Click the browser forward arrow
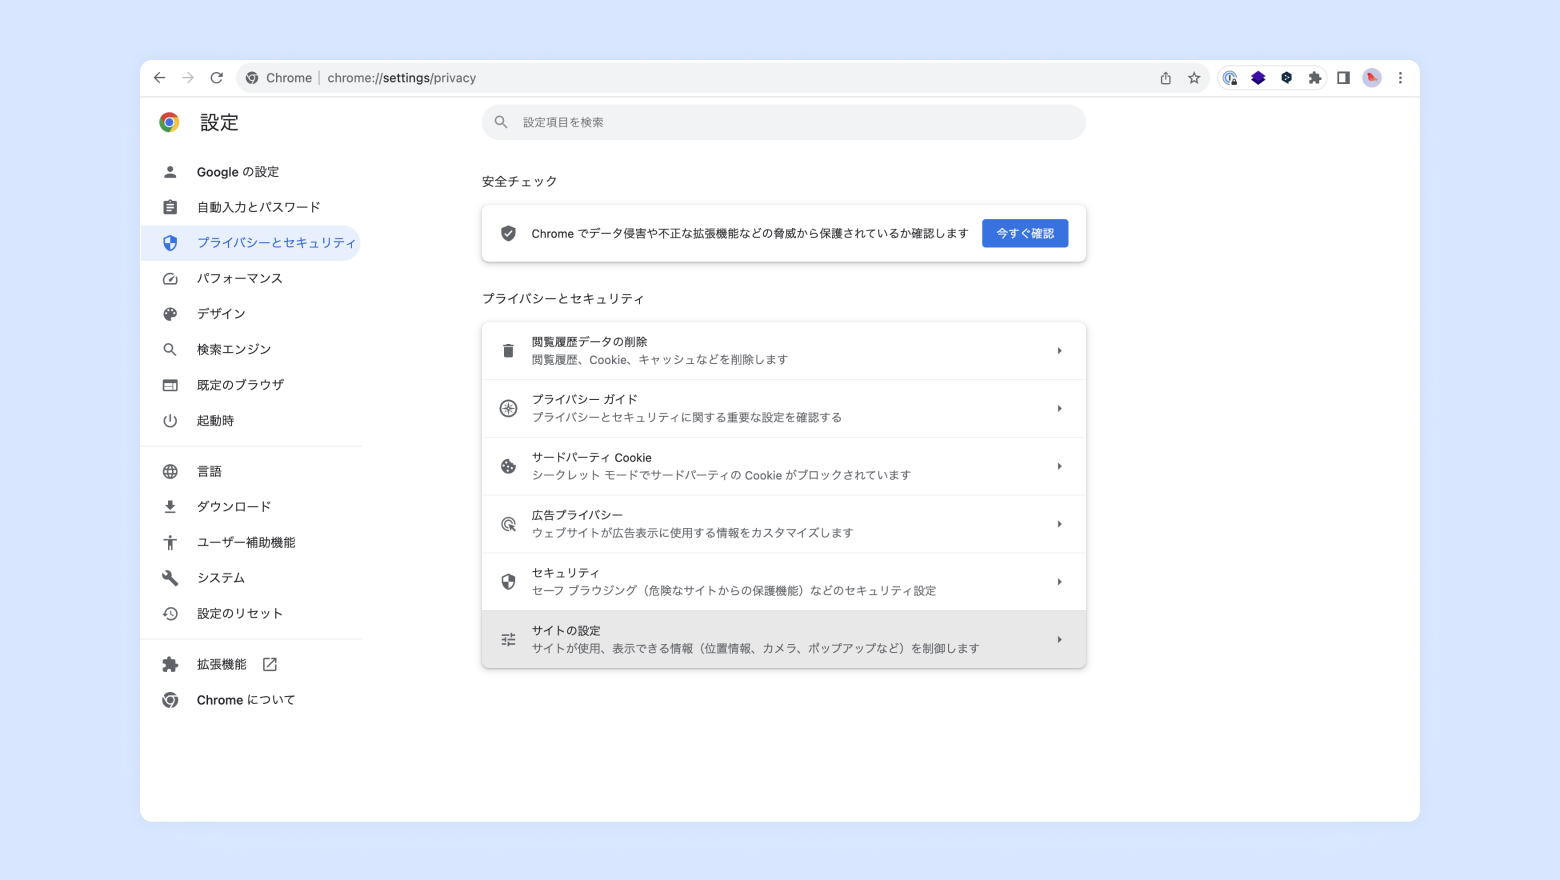 click(188, 78)
